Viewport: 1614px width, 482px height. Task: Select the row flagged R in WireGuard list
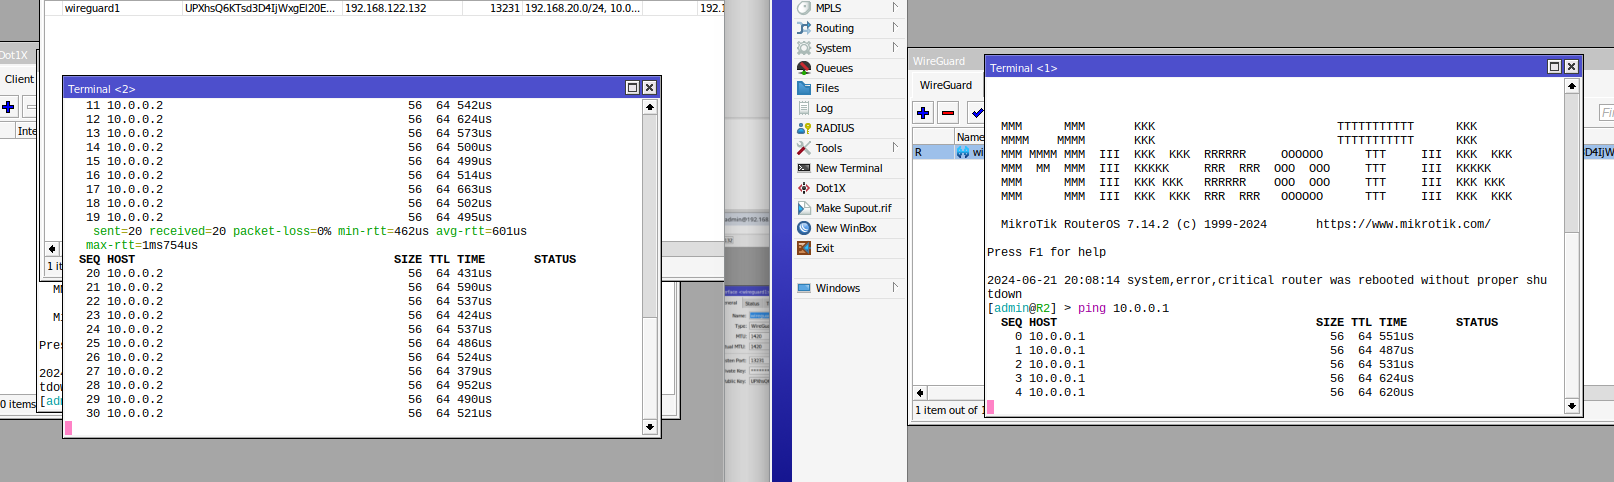(948, 152)
